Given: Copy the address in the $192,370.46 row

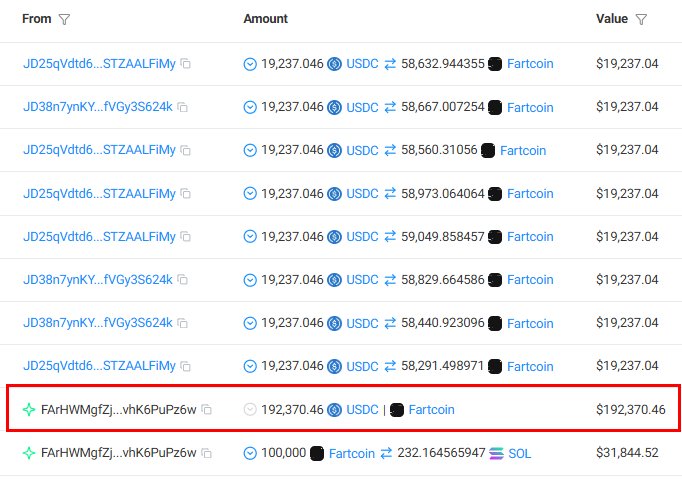Looking at the screenshot, I should pyautogui.click(x=207, y=409).
